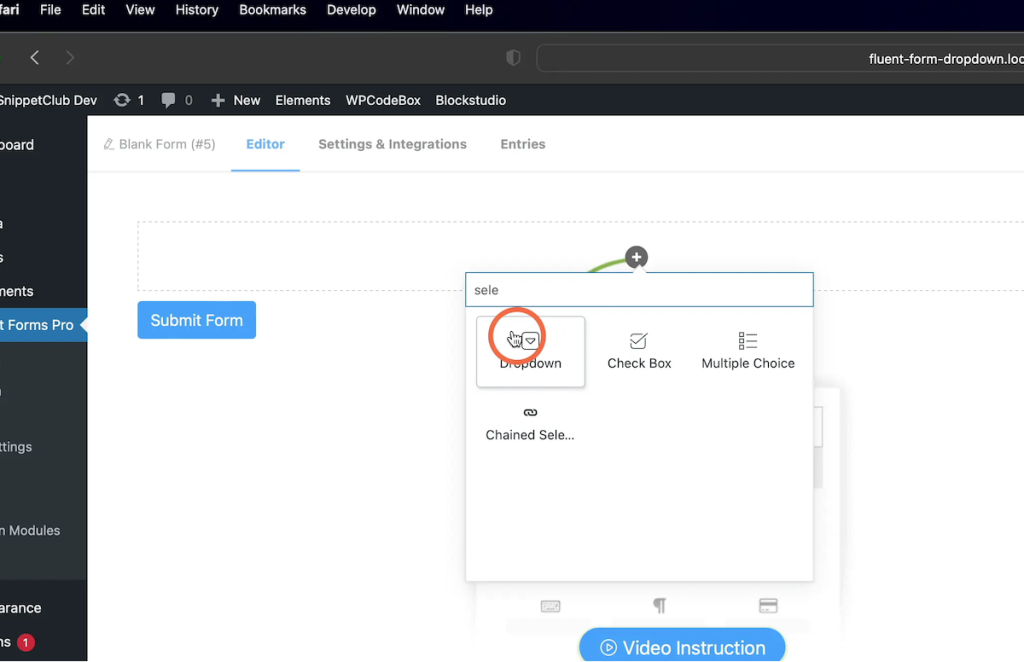The height and width of the screenshot is (662, 1024).
Task: Open Elements in admin bar
Action: [x=302, y=100]
